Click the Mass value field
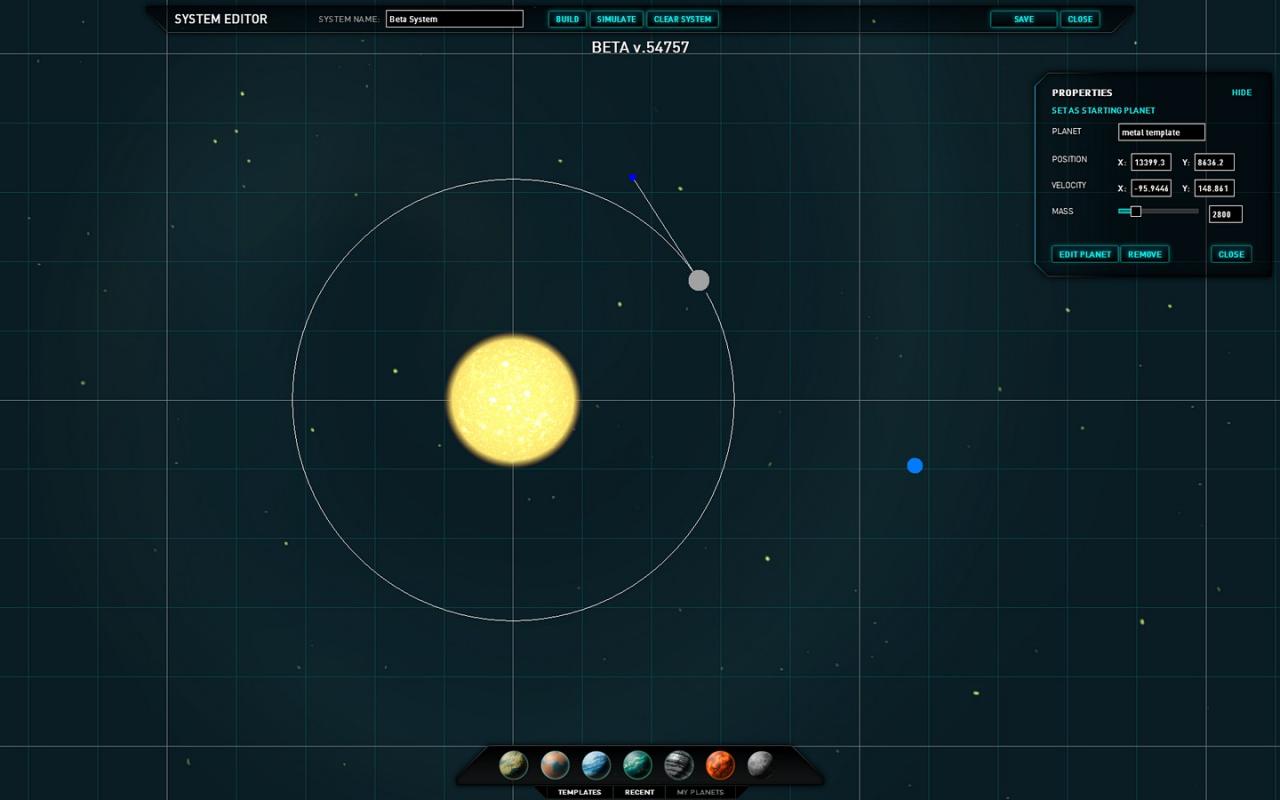Viewport: 1280px width, 800px height. 1226,214
